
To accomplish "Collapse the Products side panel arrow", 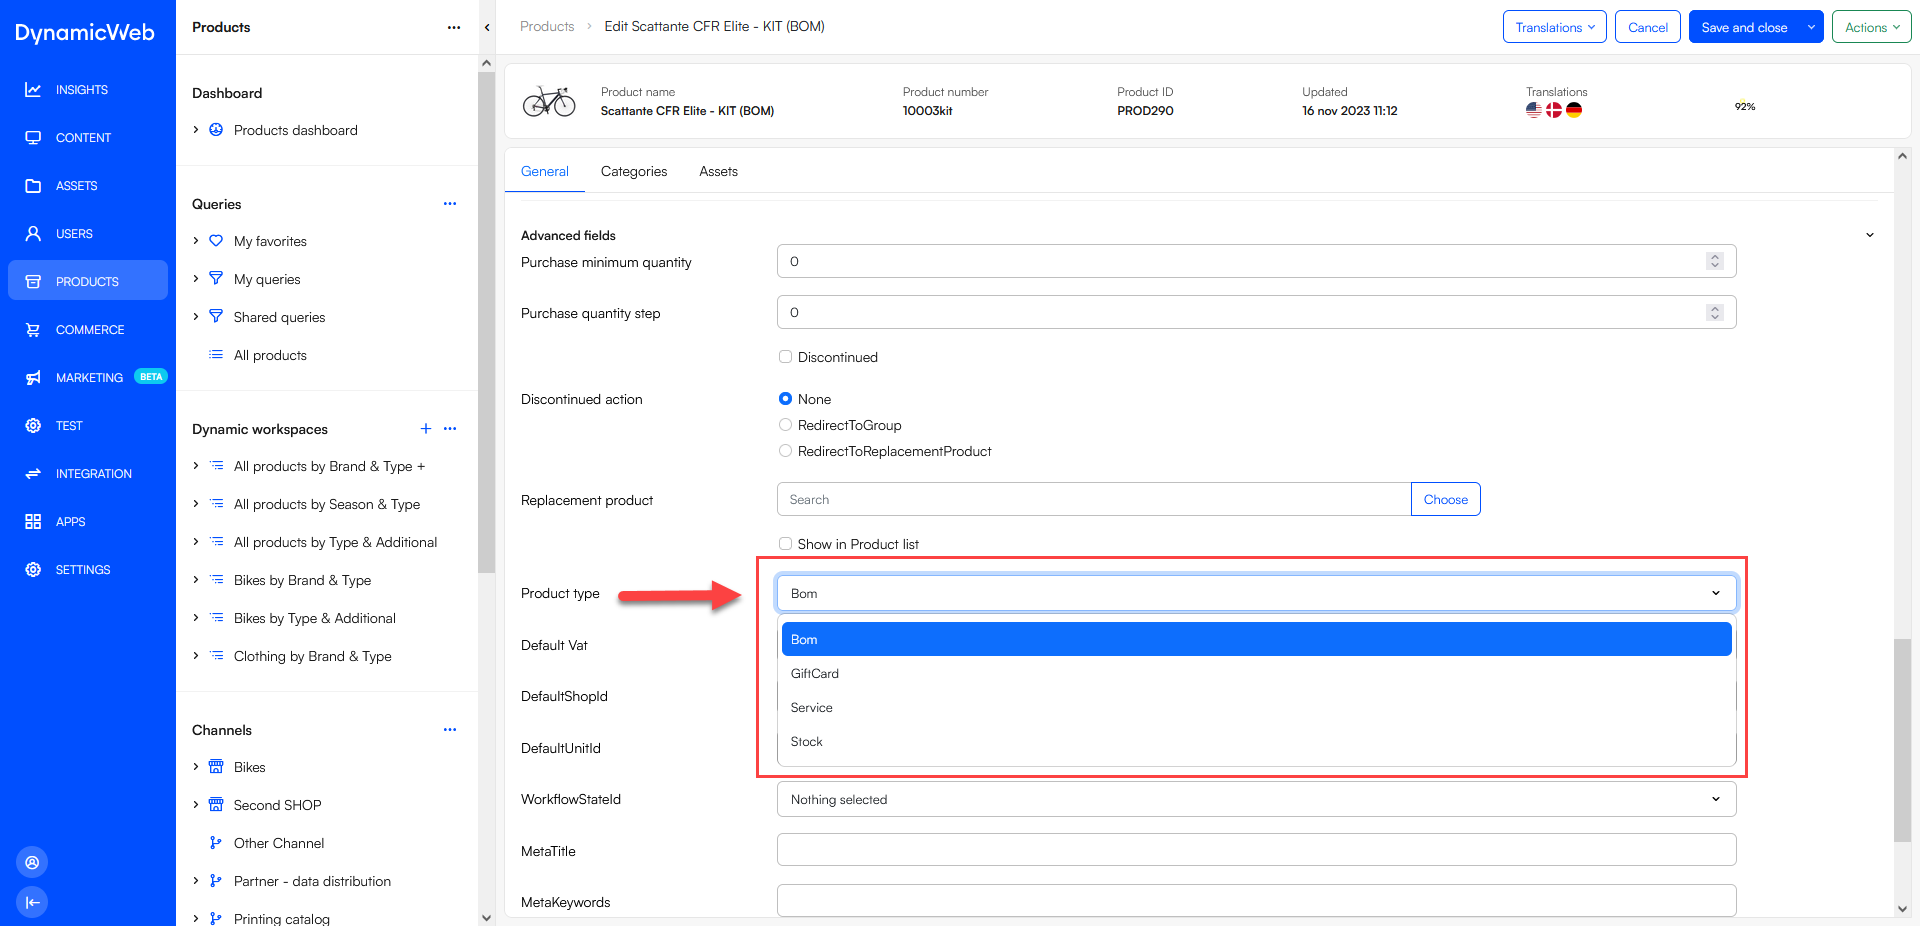I will click(487, 27).
